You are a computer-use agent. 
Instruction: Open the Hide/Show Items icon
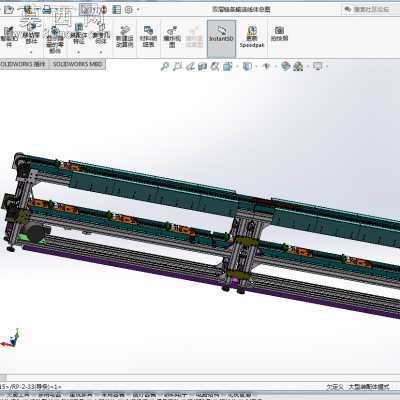coord(267,67)
